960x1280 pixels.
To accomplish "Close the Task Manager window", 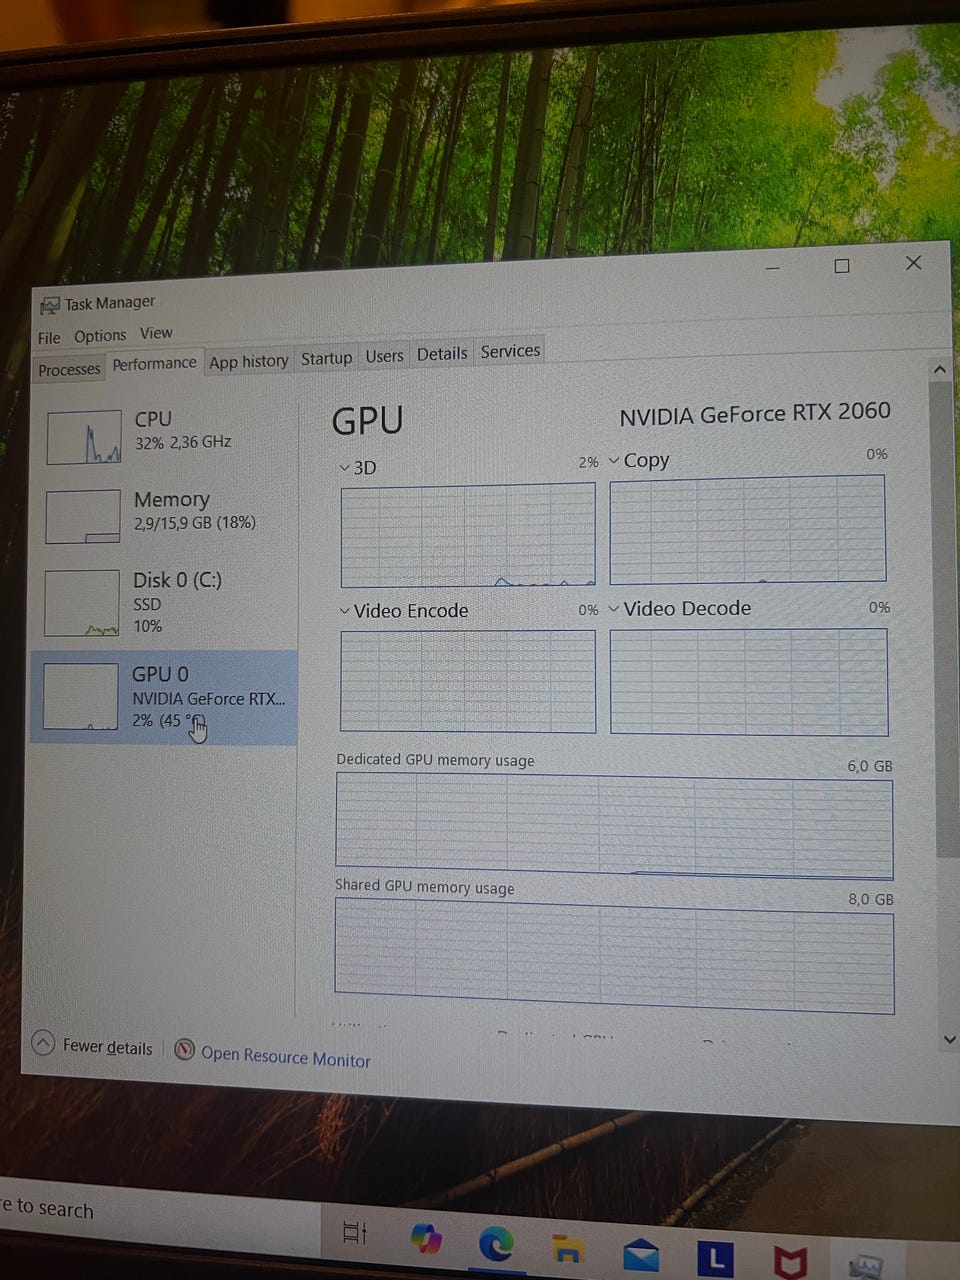I will (x=913, y=263).
